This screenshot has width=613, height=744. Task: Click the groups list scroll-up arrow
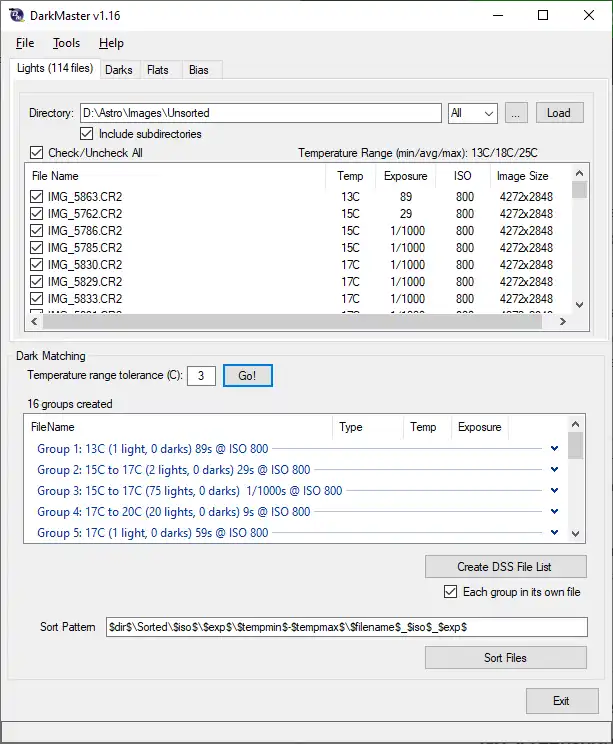[x=576, y=424]
